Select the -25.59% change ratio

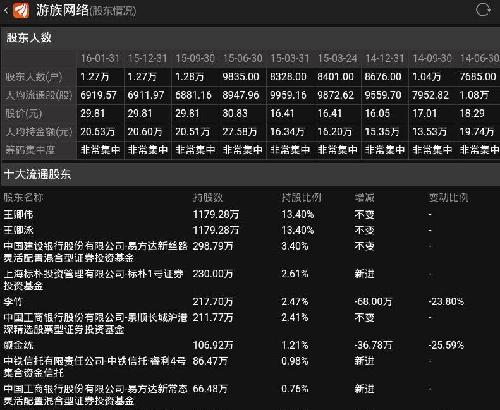[446, 345]
